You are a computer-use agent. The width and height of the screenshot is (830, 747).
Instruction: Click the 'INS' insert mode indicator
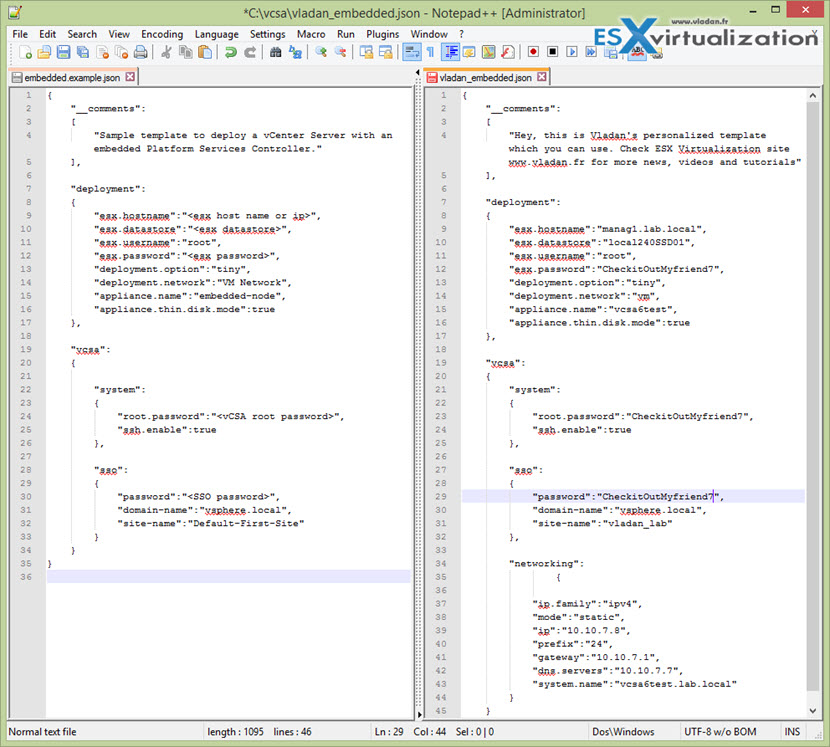(792, 732)
